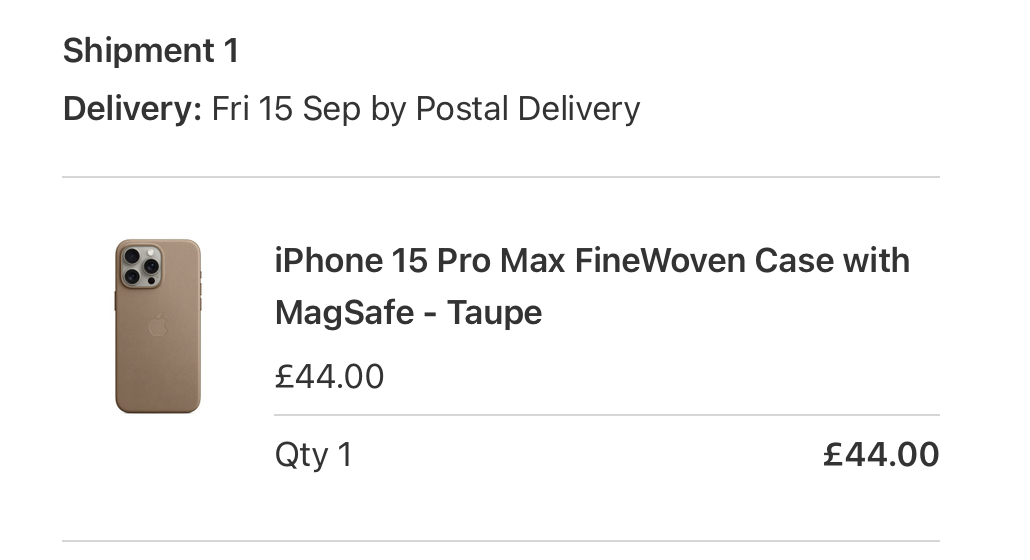The width and height of the screenshot is (1030, 560).
Task: Click the "Postal Delivery" method text
Action: (527, 108)
